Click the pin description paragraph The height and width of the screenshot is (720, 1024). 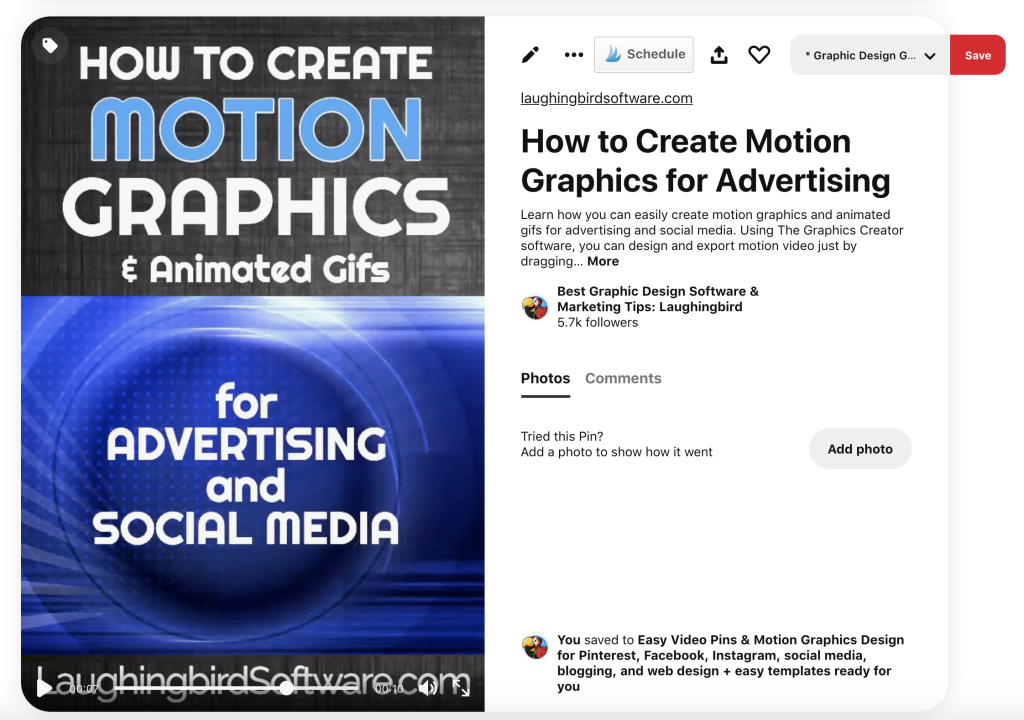(x=712, y=238)
